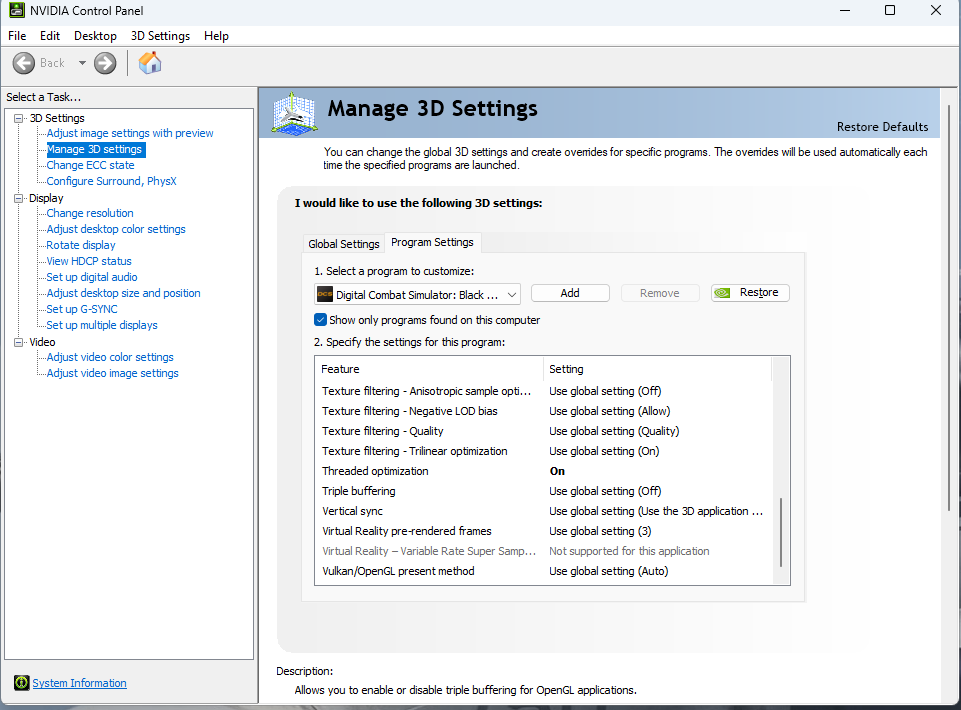
Task: Open System Information link
Action: [80, 683]
